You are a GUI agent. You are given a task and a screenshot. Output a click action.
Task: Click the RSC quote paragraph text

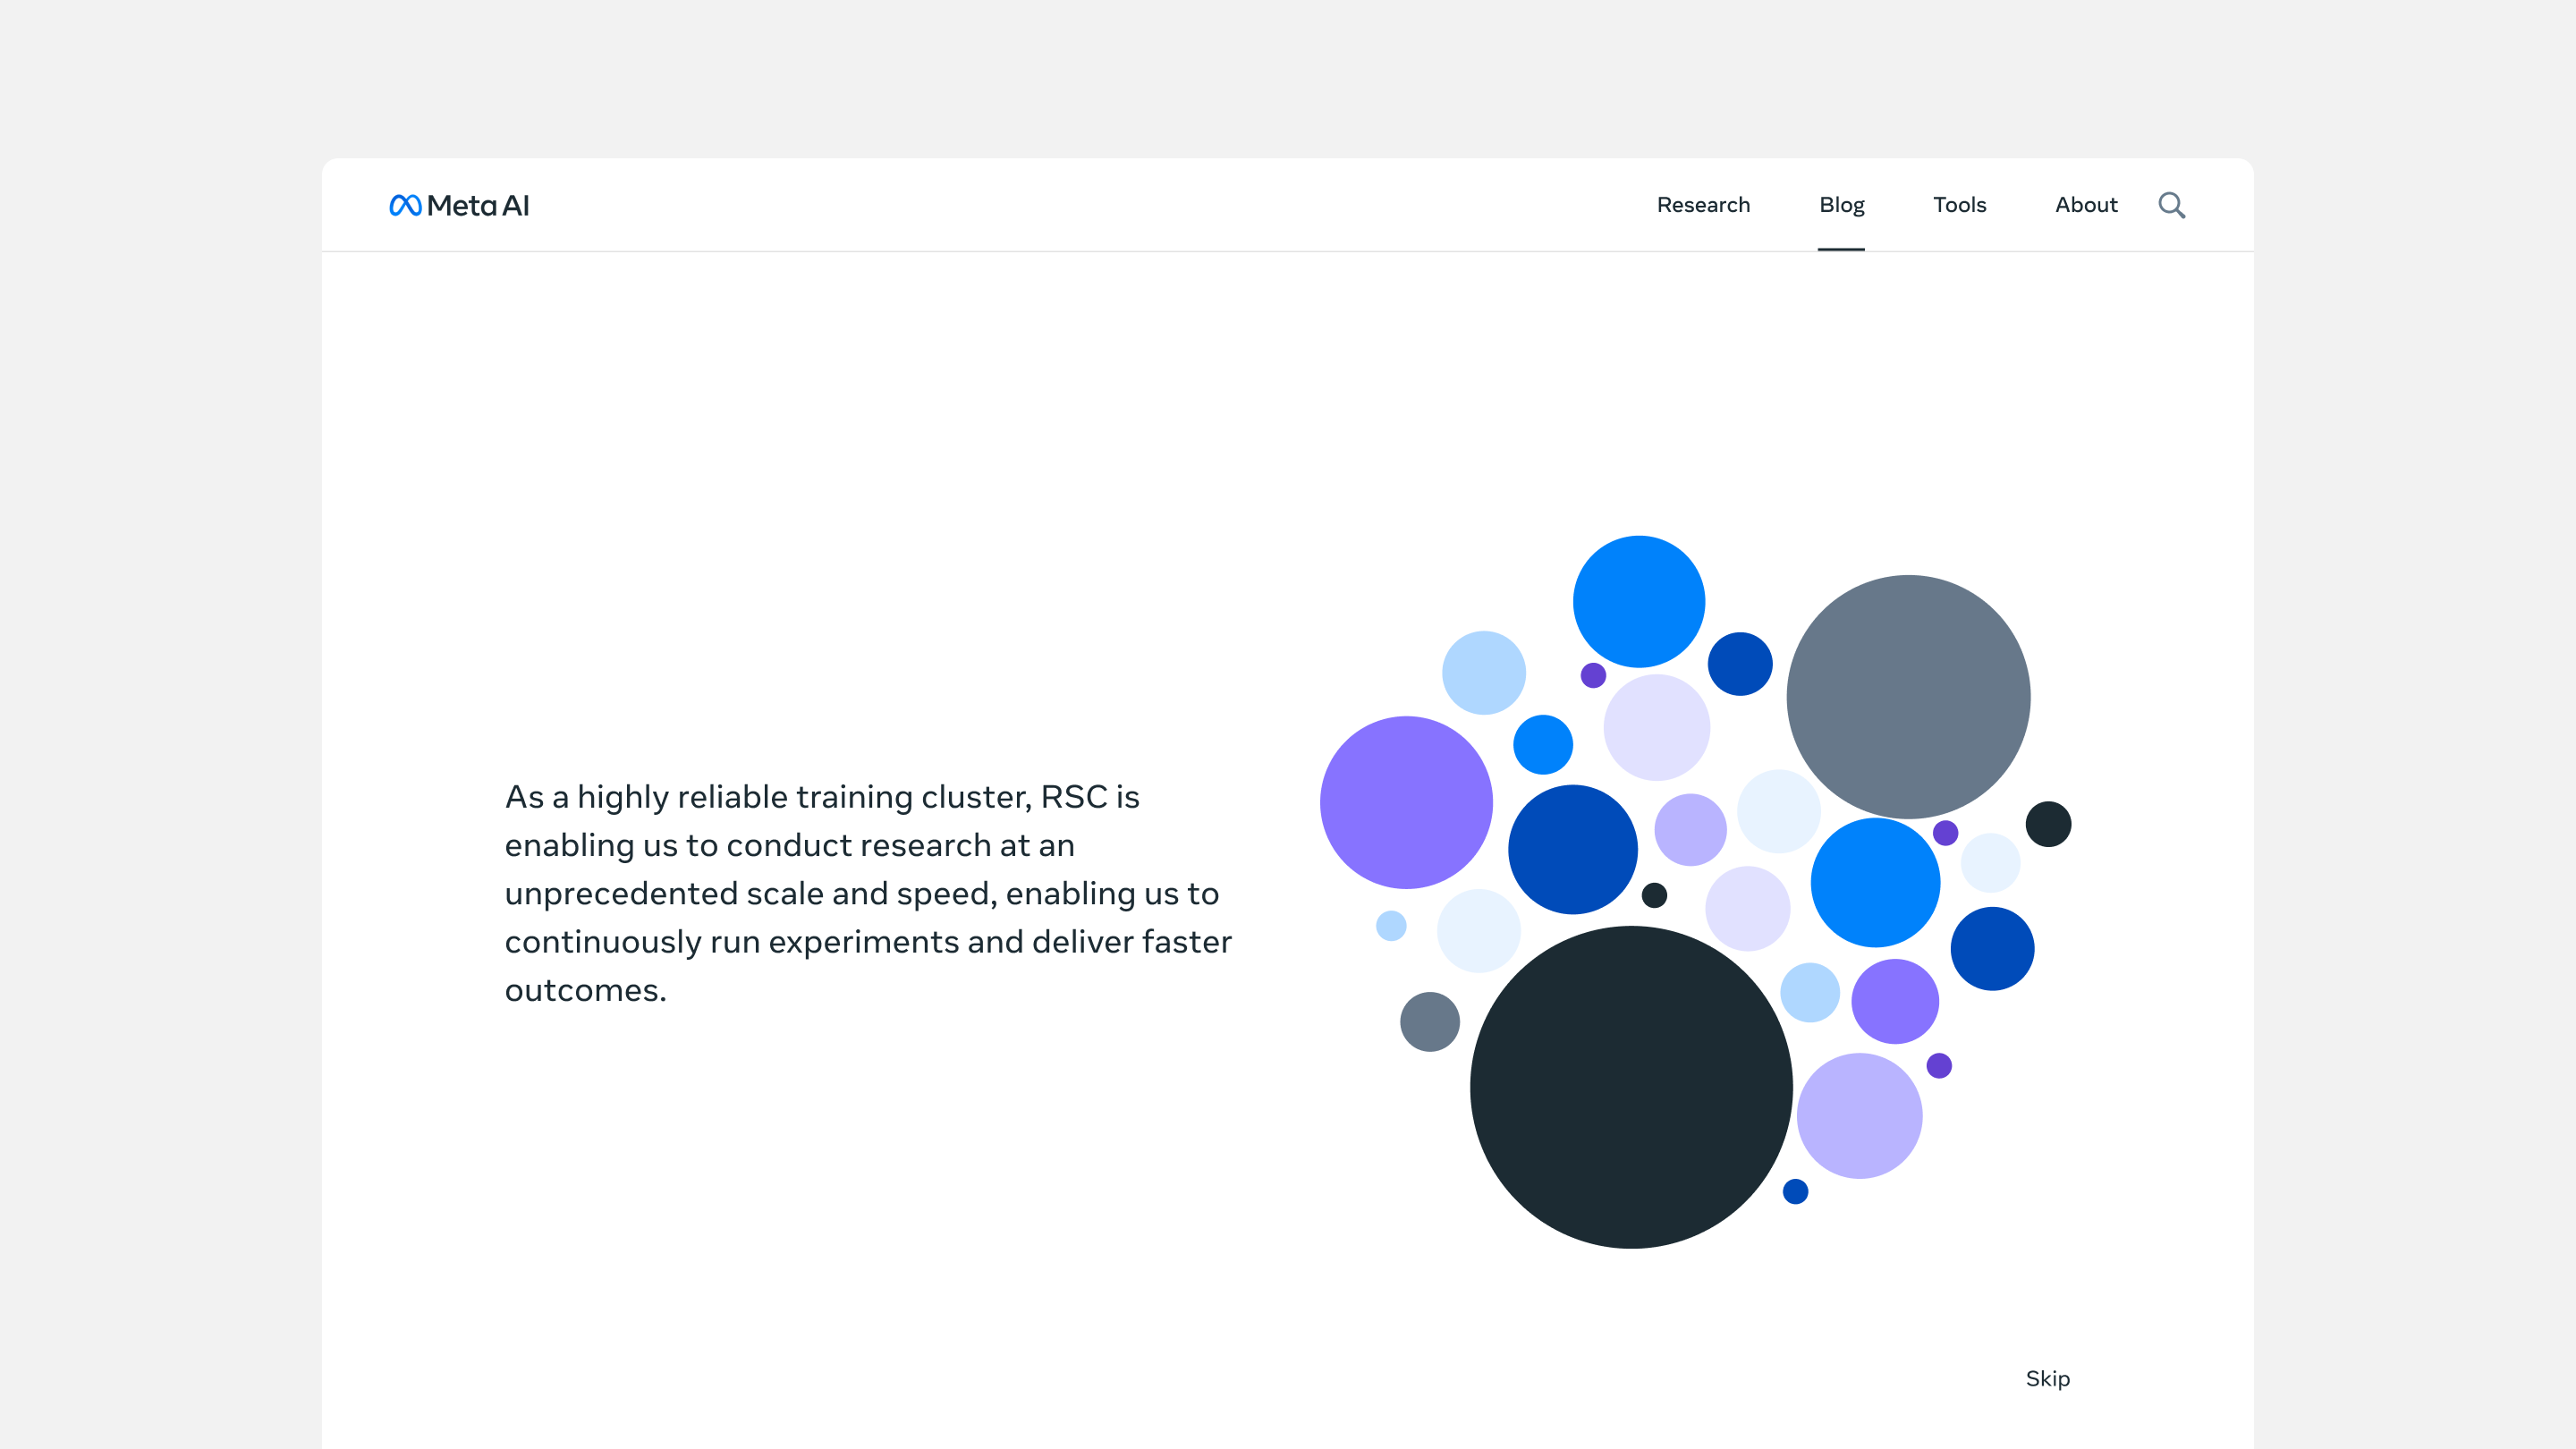coord(868,892)
